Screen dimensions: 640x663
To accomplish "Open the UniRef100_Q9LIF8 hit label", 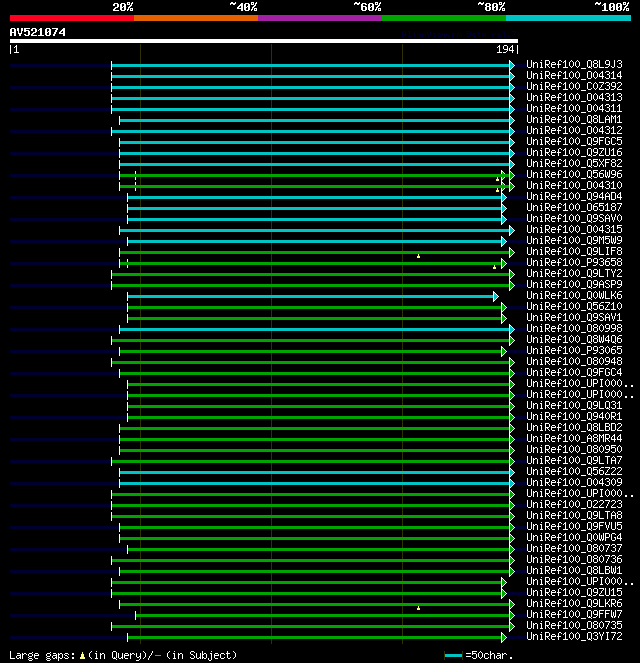I will tap(574, 251).
